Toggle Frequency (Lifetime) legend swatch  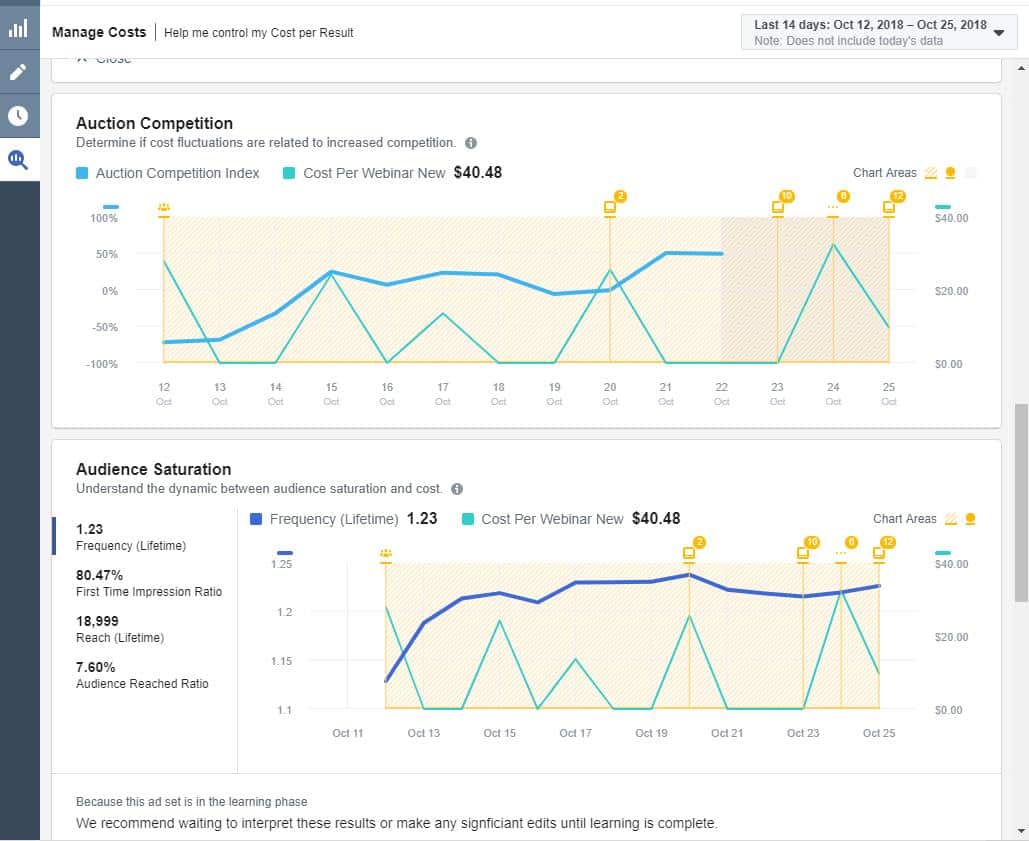coord(256,519)
